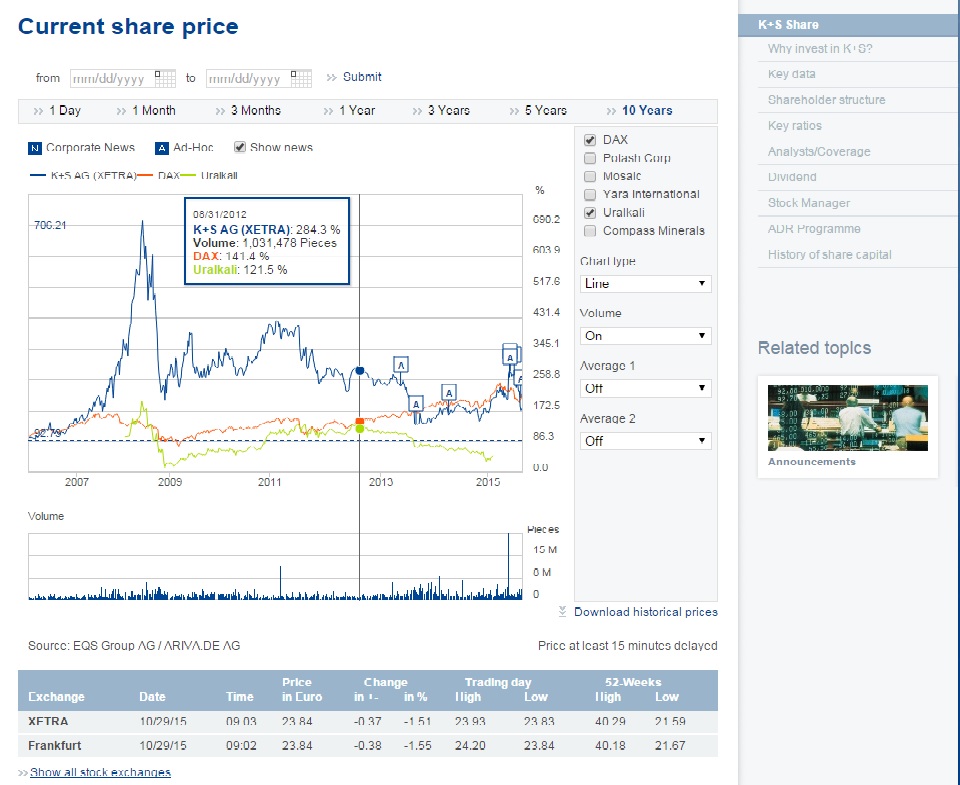This screenshot has width=960, height=785.
Task: Open the Chart type dropdown
Action: (645, 284)
